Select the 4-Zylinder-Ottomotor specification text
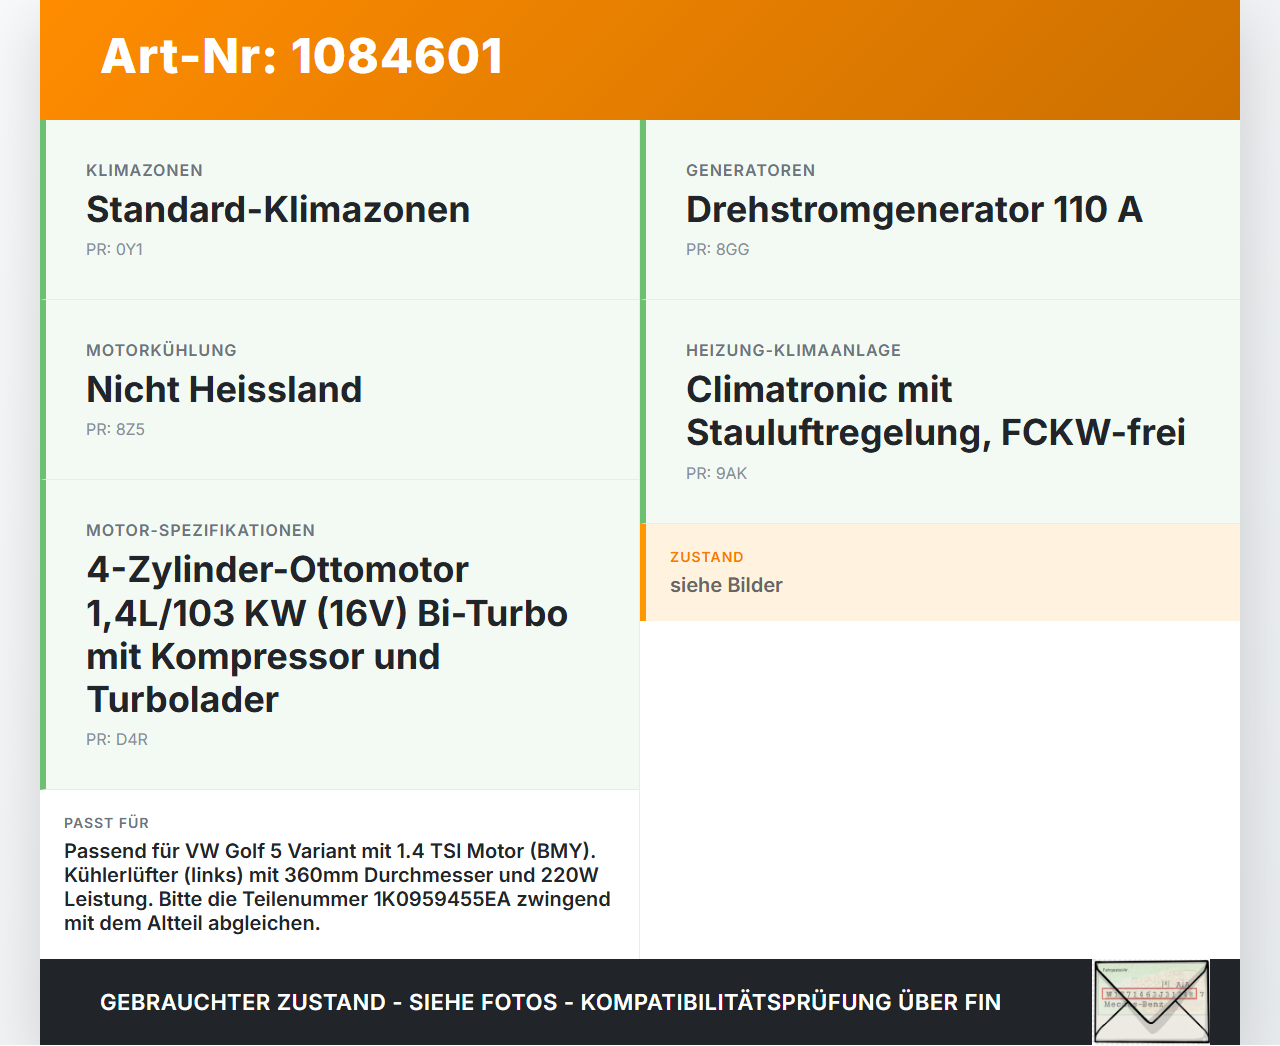Image resolution: width=1280 pixels, height=1046 pixels. pyautogui.click(x=327, y=634)
